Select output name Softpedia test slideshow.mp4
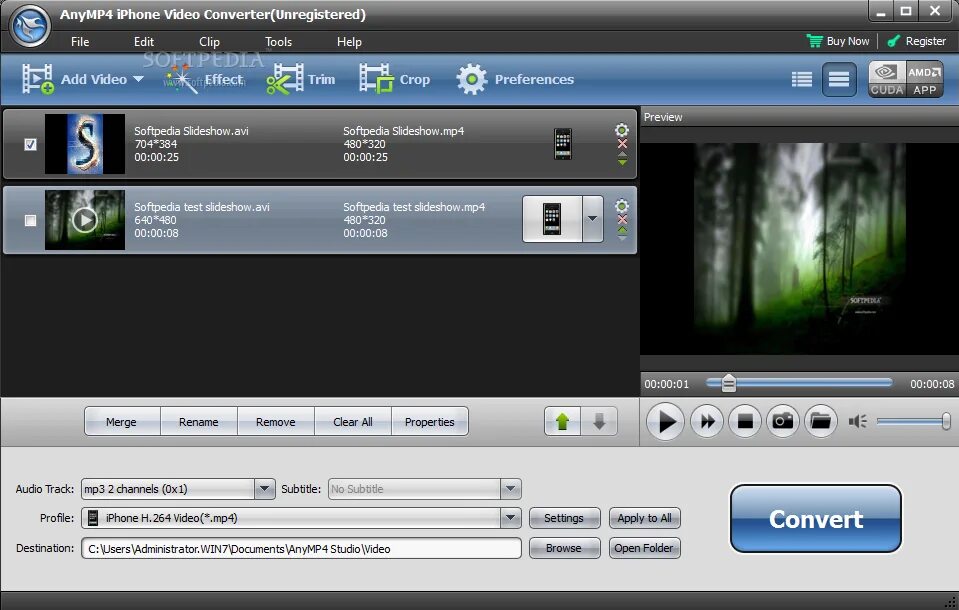The height and width of the screenshot is (610, 959). pyautogui.click(x=414, y=207)
